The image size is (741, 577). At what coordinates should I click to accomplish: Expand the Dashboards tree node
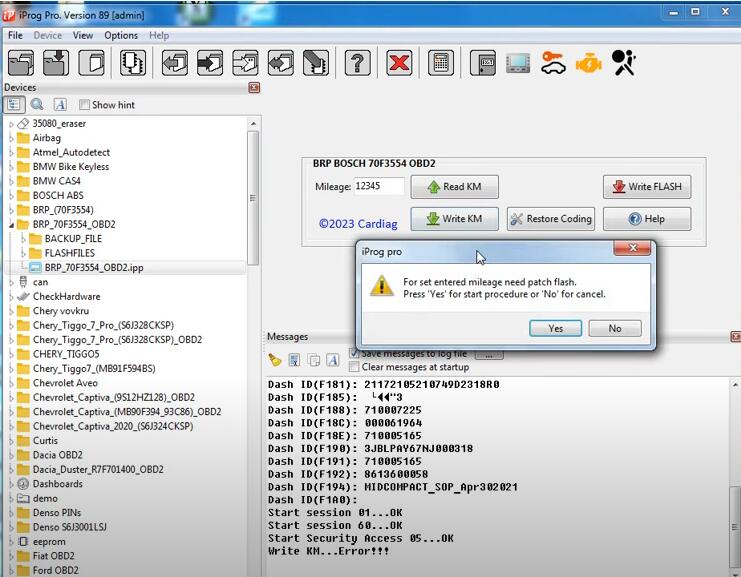point(11,484)
